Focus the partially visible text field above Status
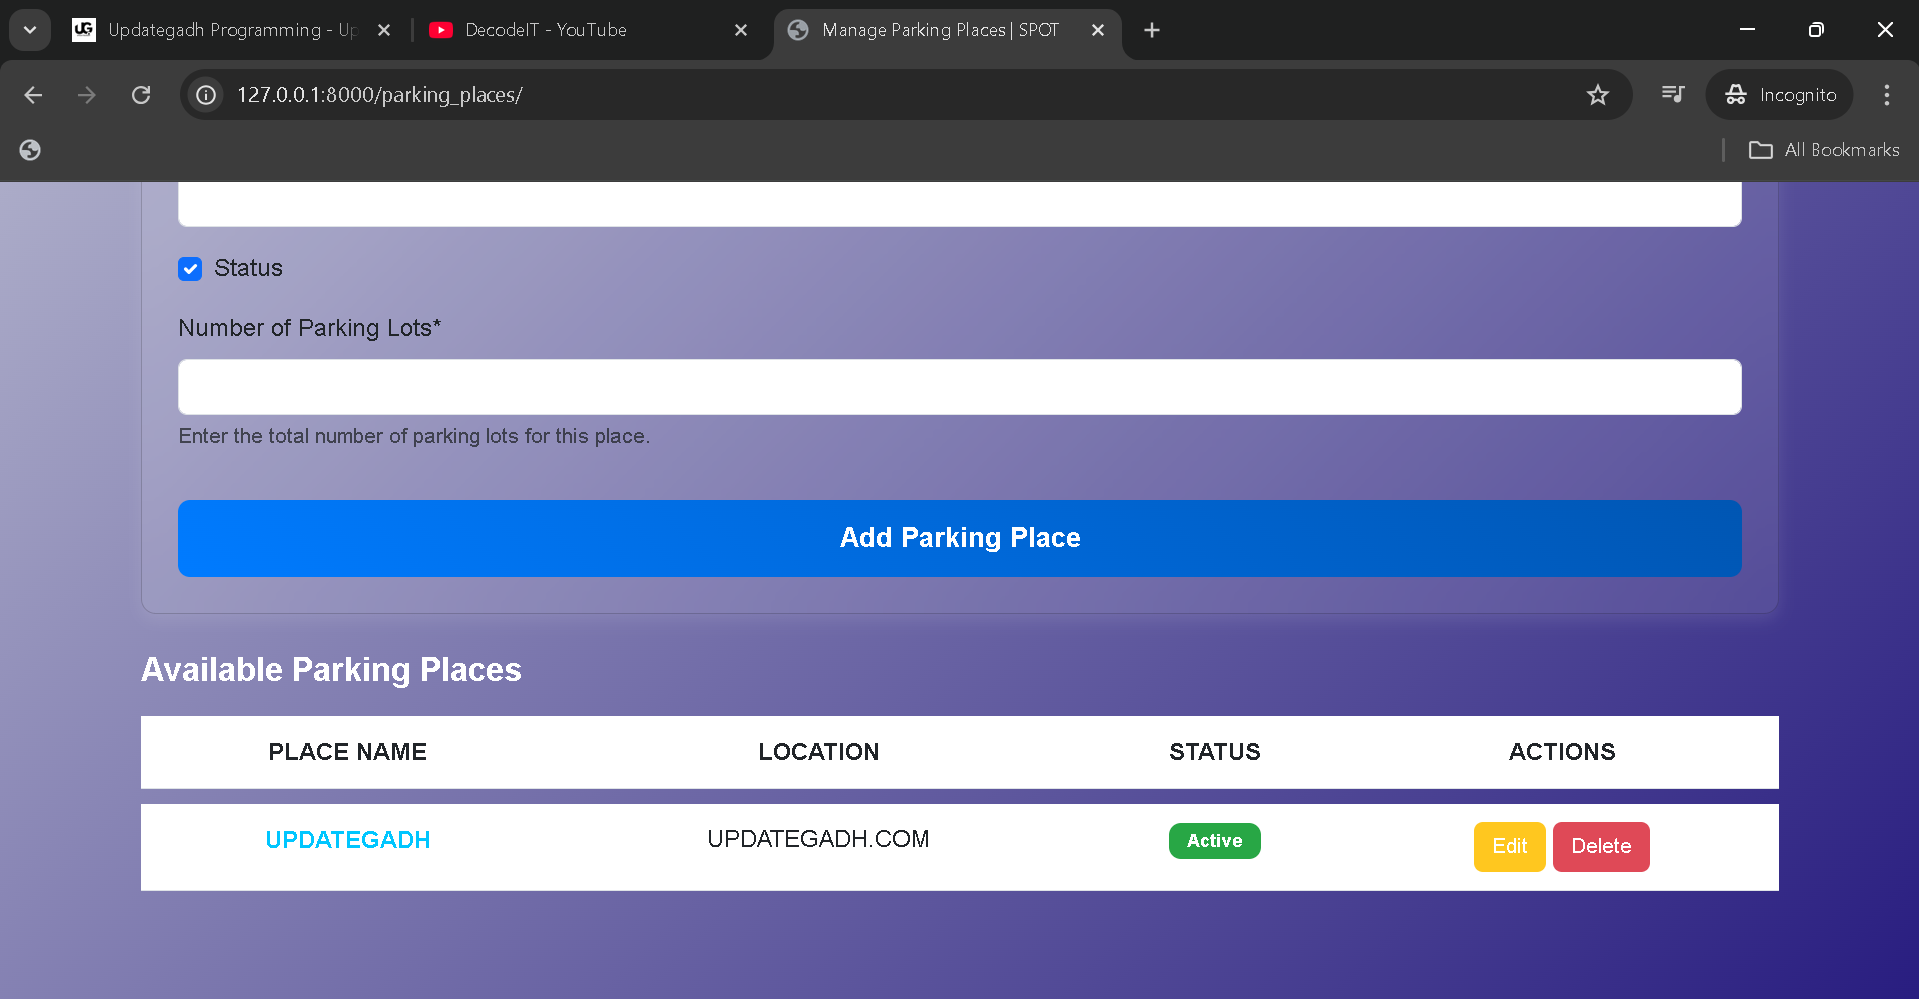 click(960, 204)
